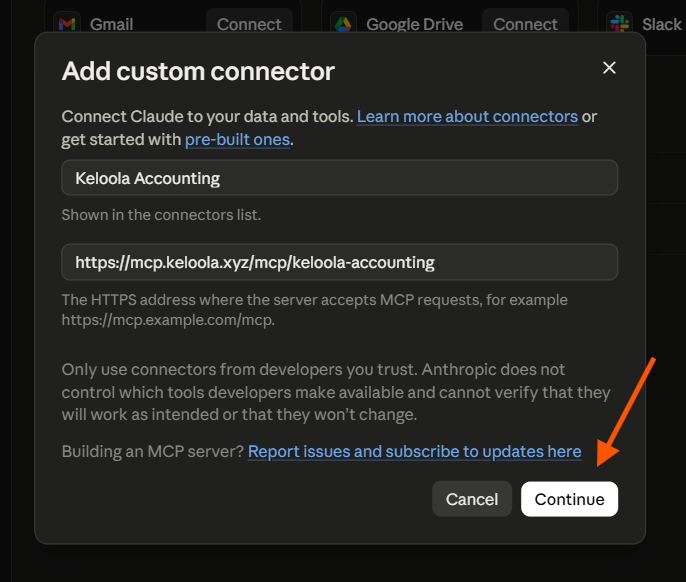Screen dimensions: 686x582
Task: Cancel adding the custom connector
Action: (x=472, y=499)
